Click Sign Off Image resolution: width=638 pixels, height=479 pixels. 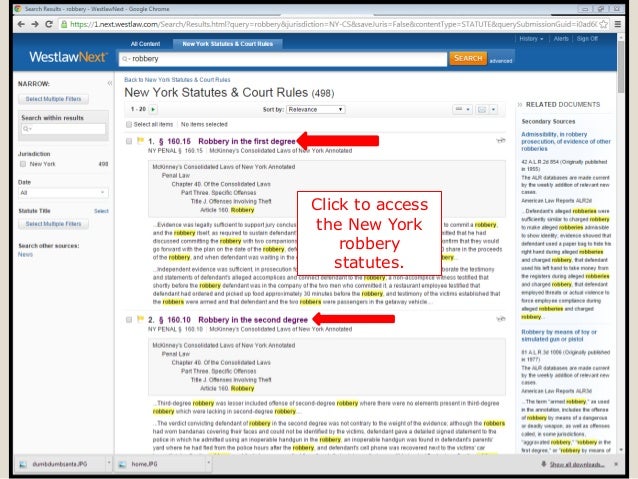[x=587, y=39]
